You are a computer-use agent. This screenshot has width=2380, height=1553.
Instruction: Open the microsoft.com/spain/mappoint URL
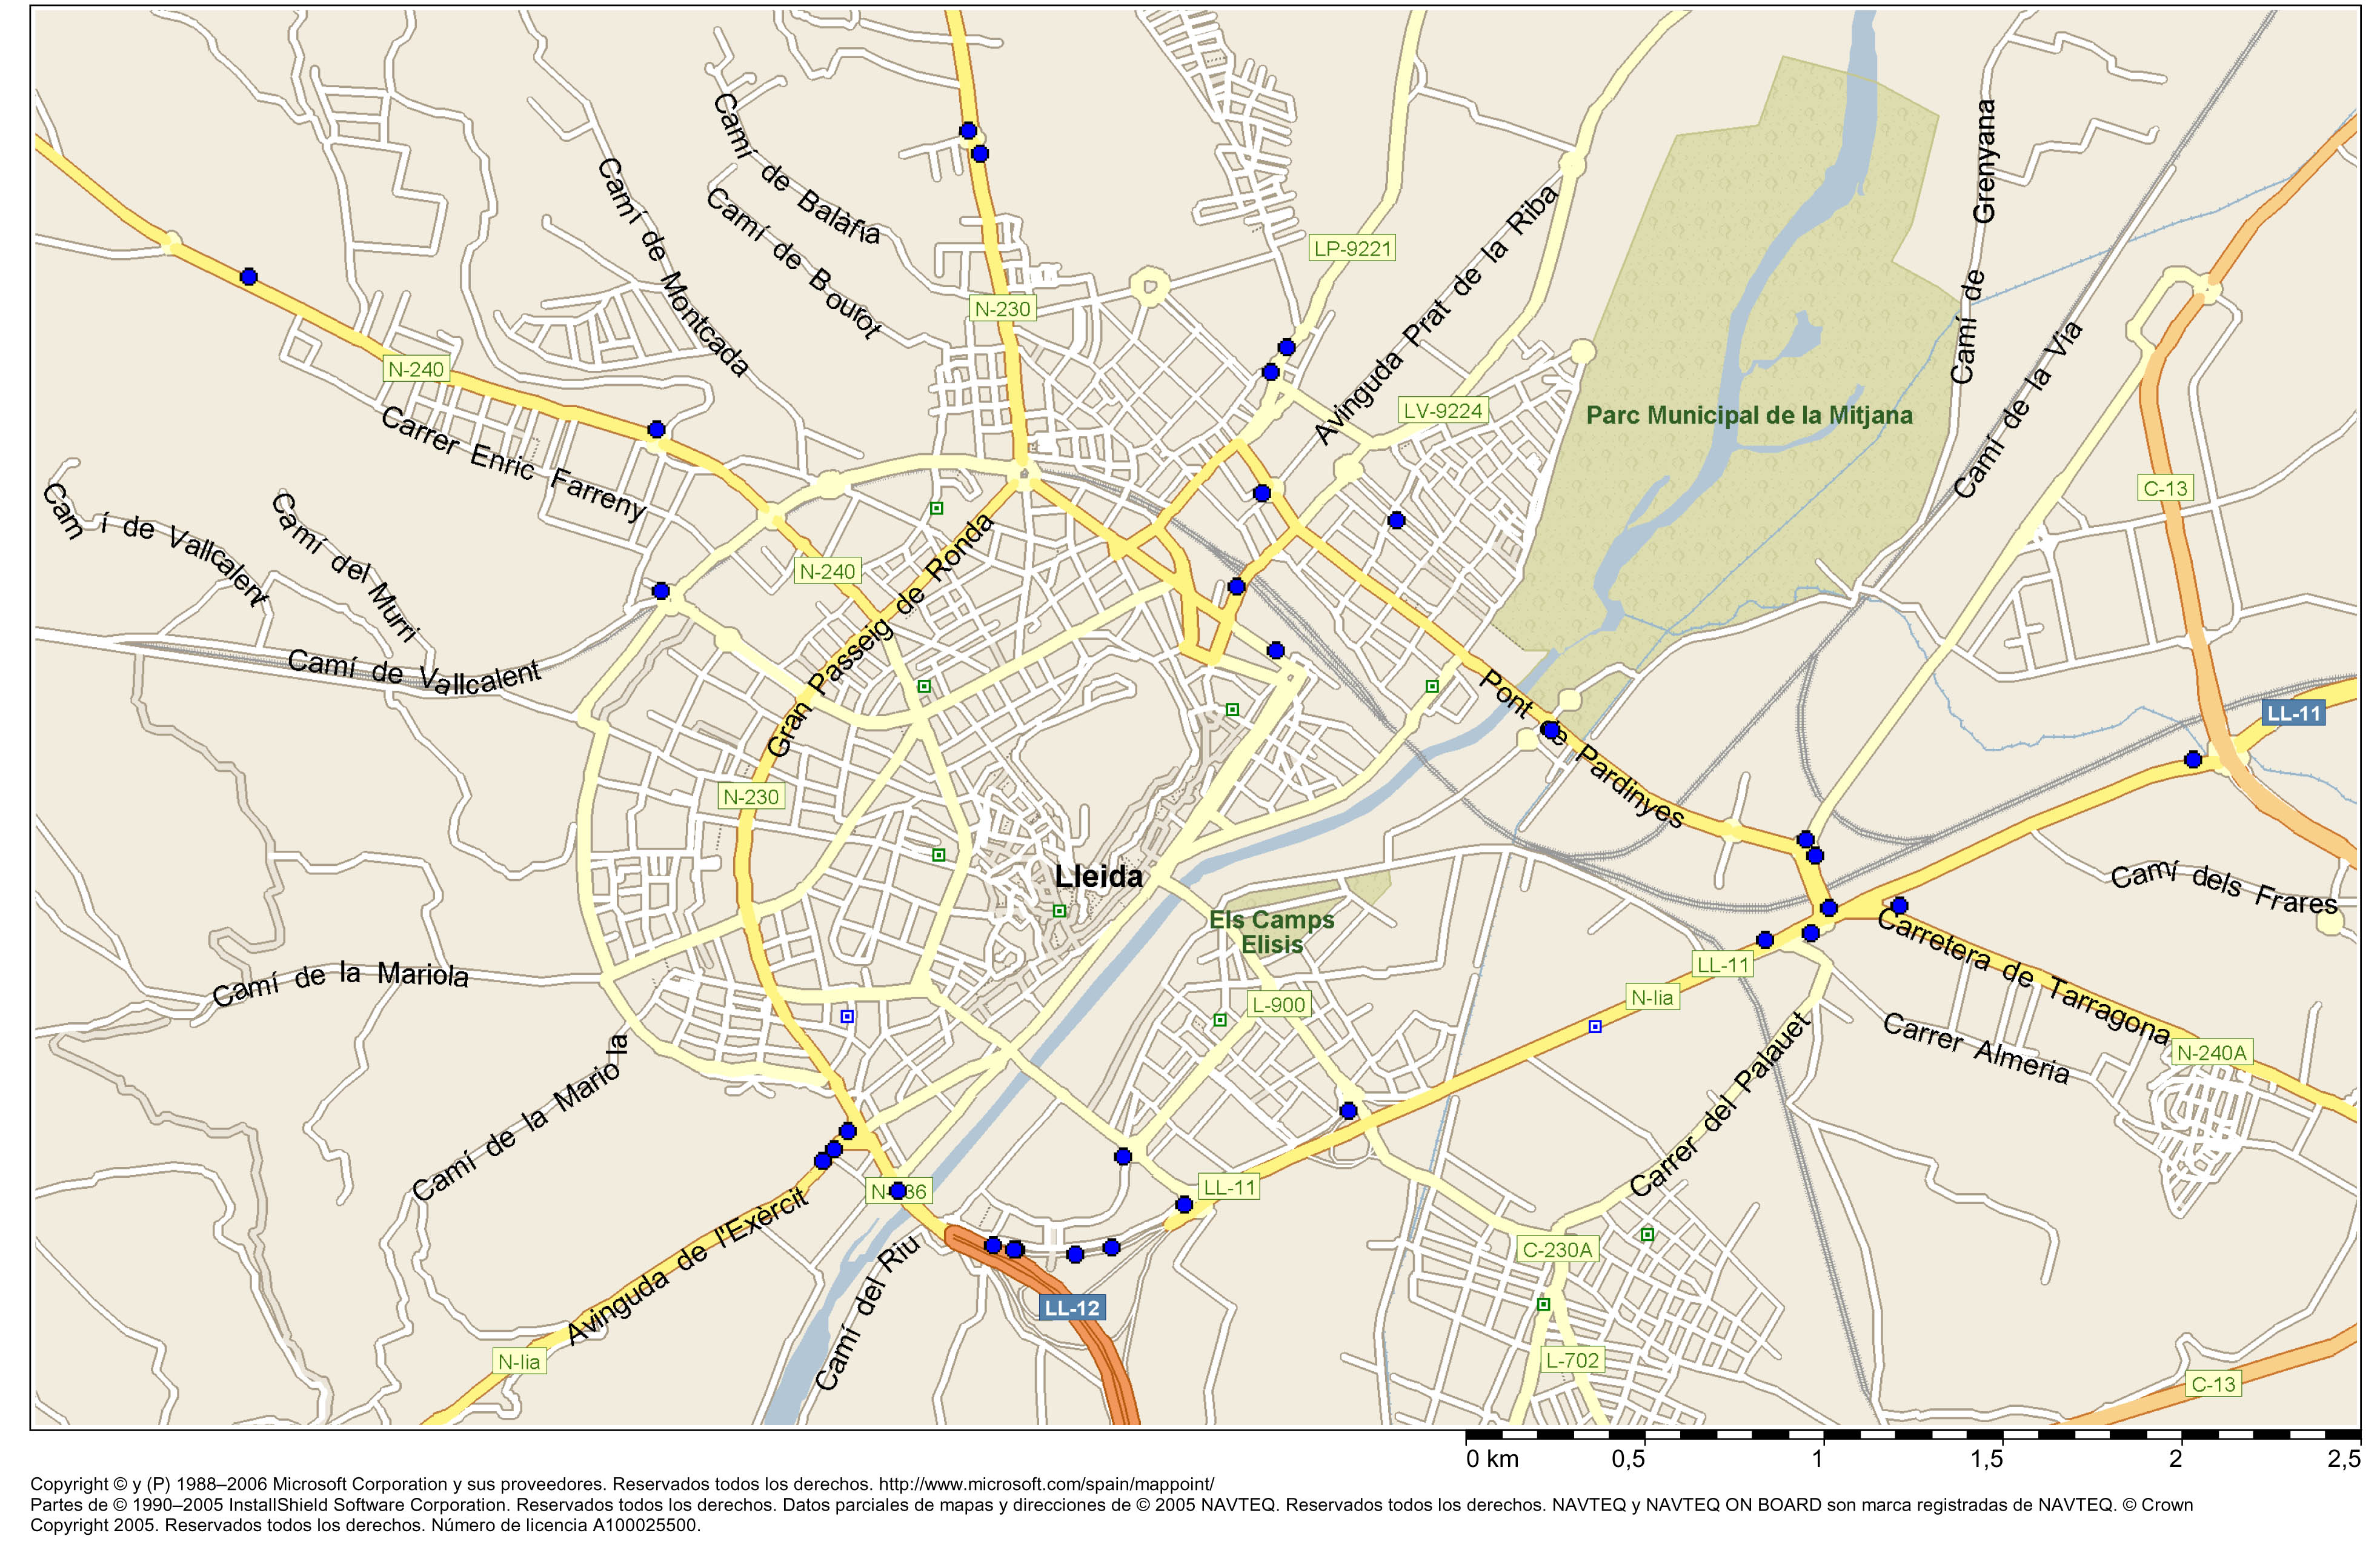pyautogui.click(x=1046, y=1484)
